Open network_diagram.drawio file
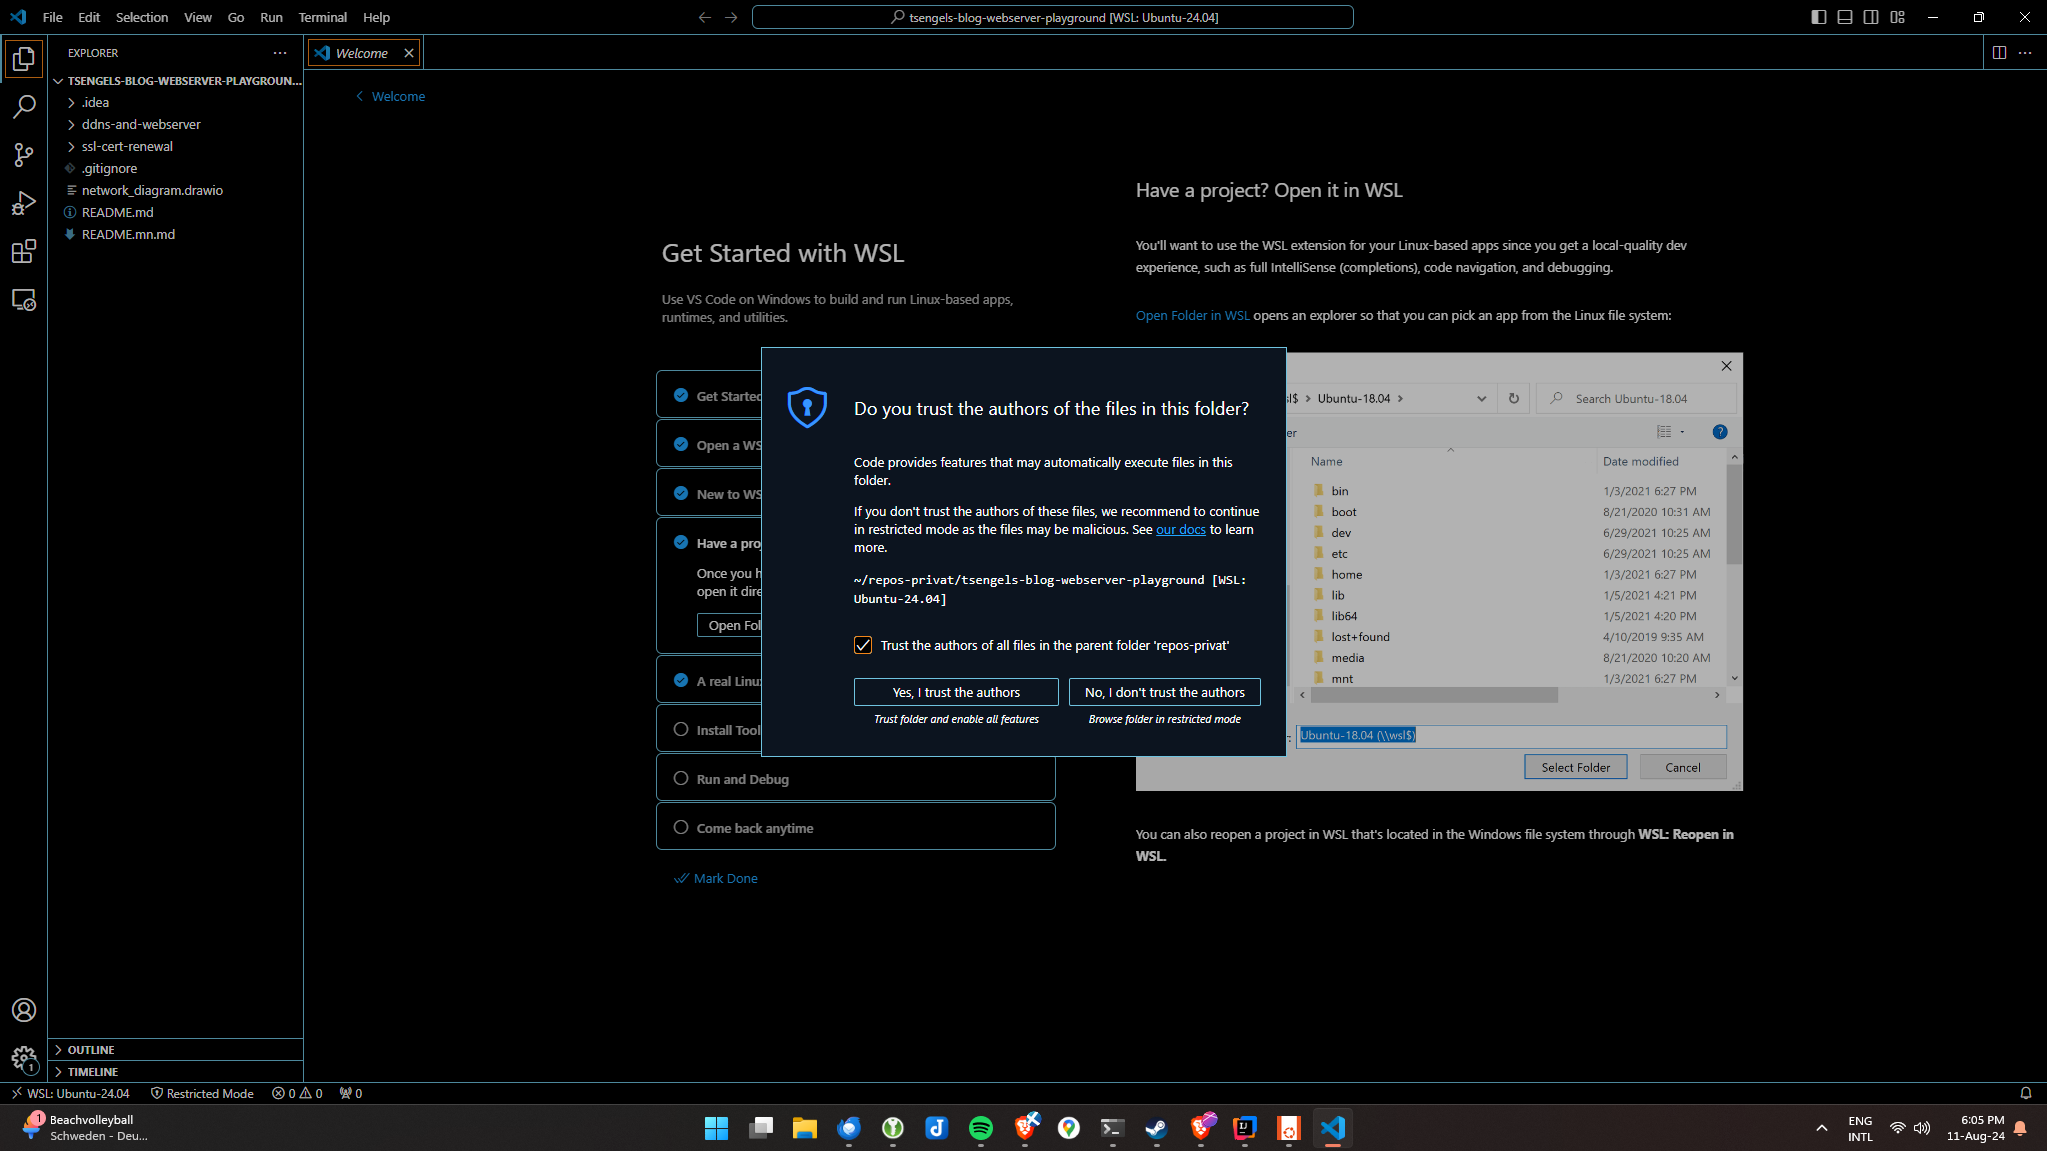 pyautogui.click(x=175, y=190)
